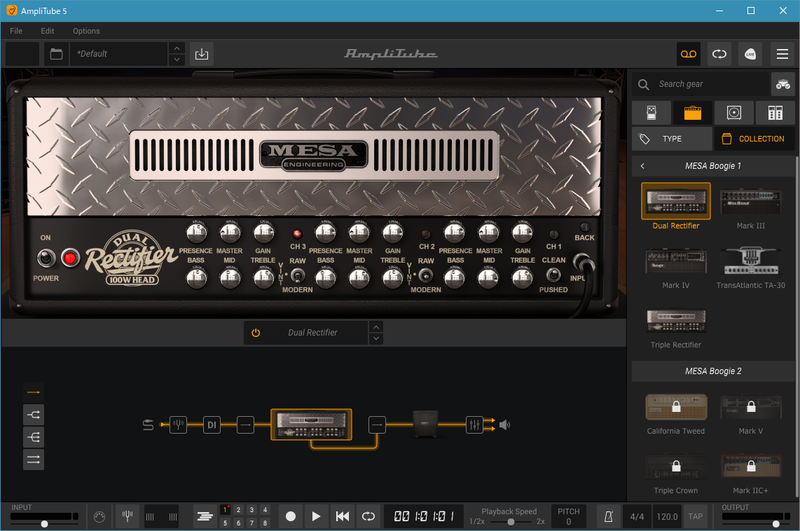The width and height of the screenshot is (800, 531).
Task: Click the TAP tempo button
Action: tap(695, 517)
